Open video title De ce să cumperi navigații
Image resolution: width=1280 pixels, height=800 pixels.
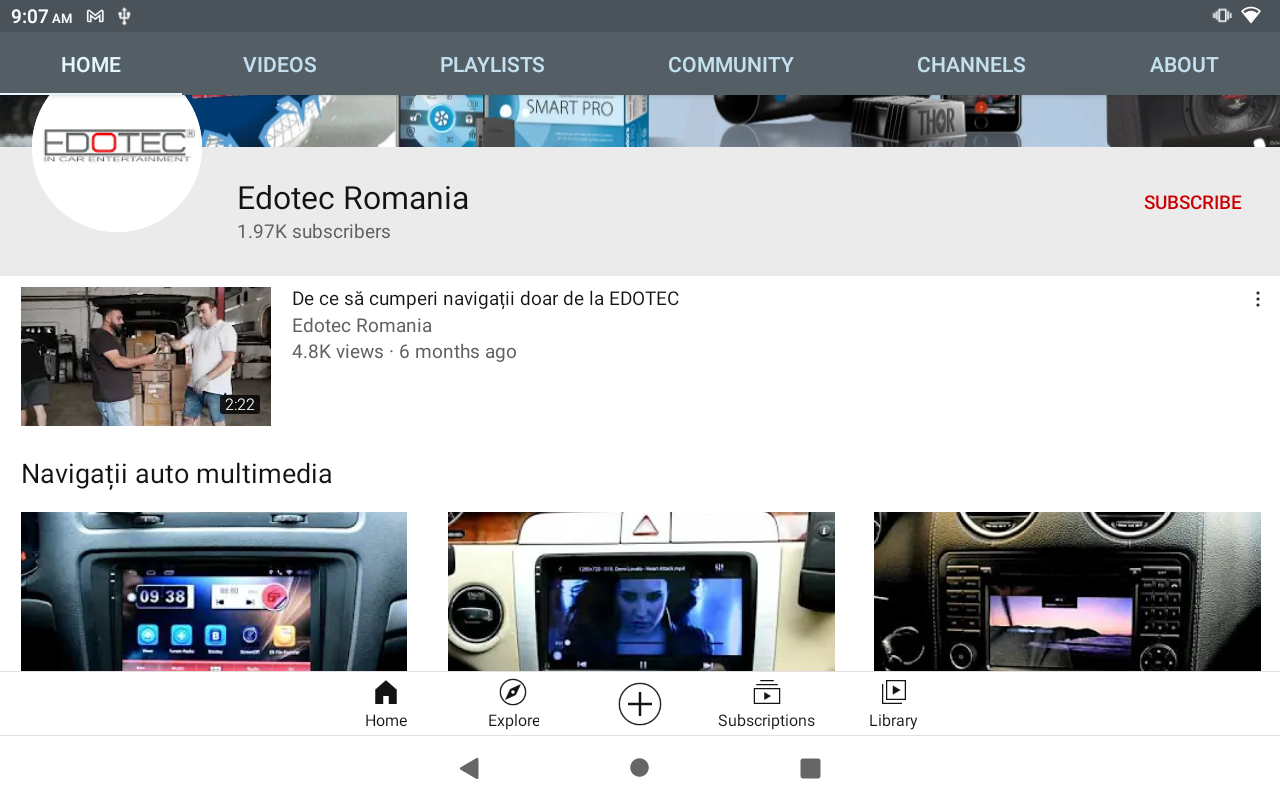485,299
